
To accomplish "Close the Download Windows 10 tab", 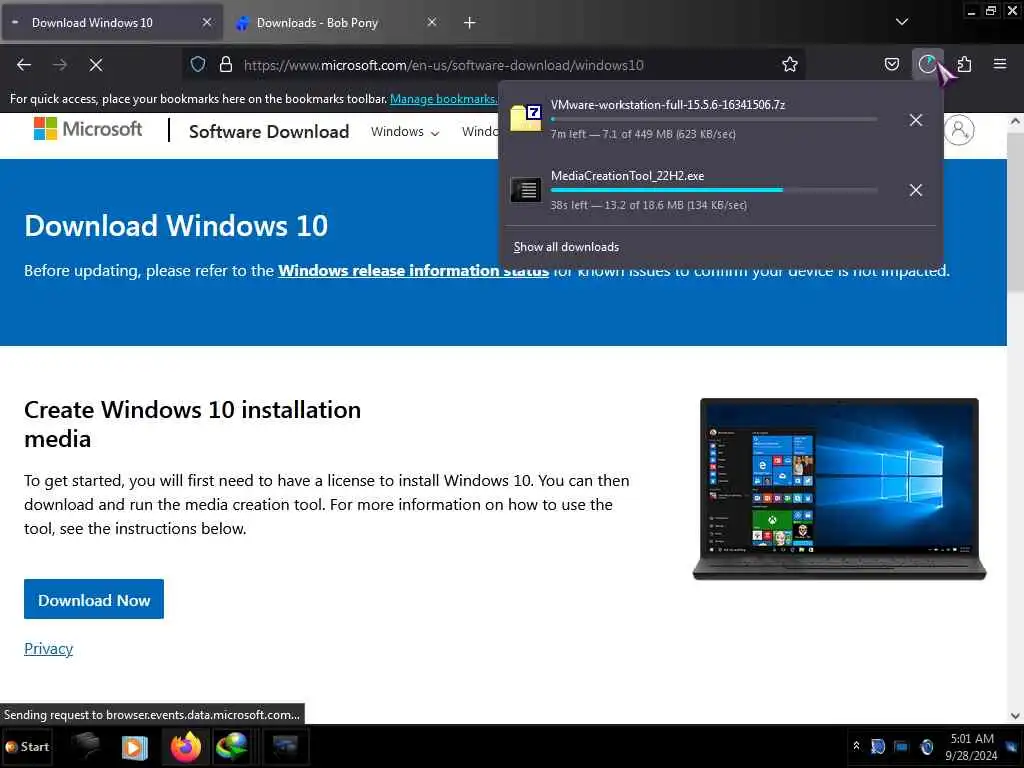I will point(207,22).
